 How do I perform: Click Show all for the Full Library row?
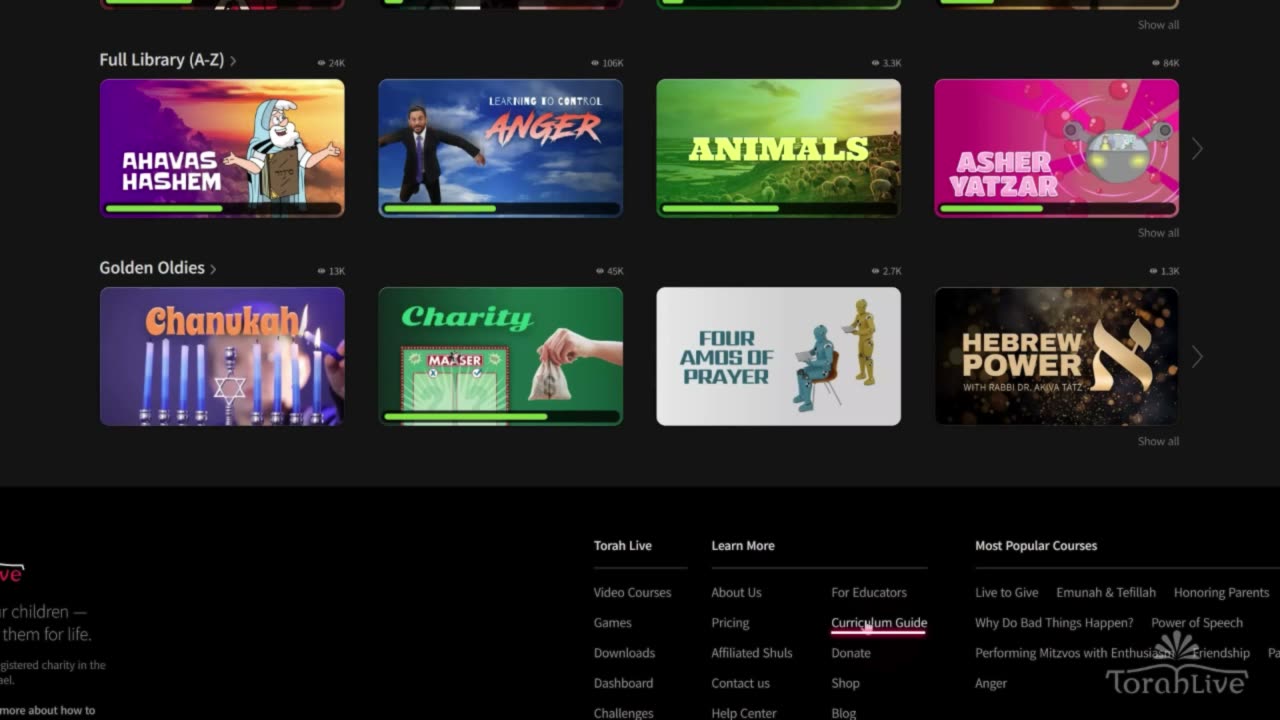(1158, 233)
